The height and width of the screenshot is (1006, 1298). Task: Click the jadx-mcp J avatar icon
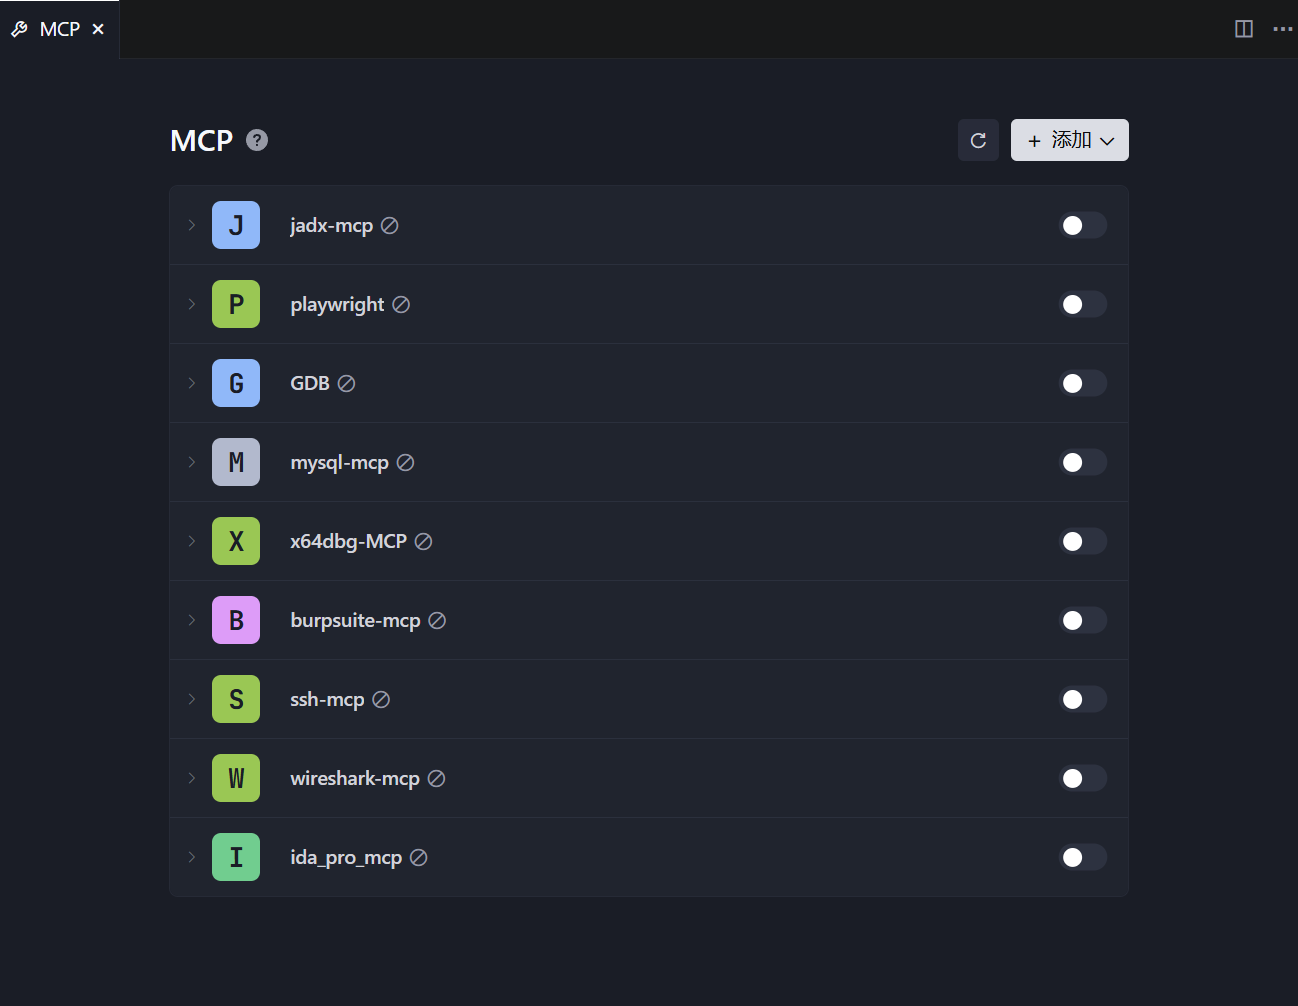pyautogui.click(x=236, y=225)
